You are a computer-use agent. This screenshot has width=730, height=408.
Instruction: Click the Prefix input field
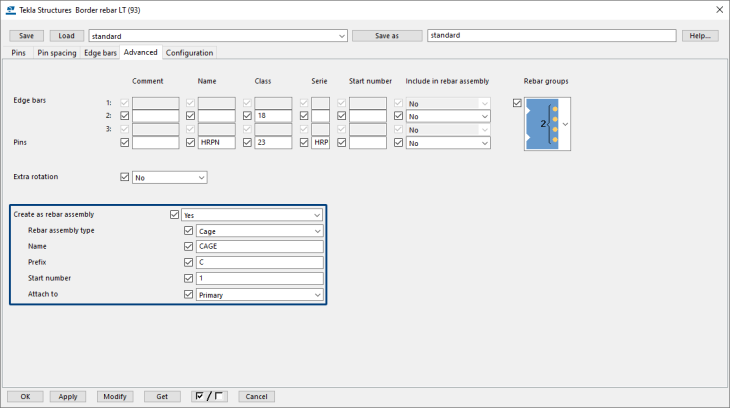click(x=259, y=262)
